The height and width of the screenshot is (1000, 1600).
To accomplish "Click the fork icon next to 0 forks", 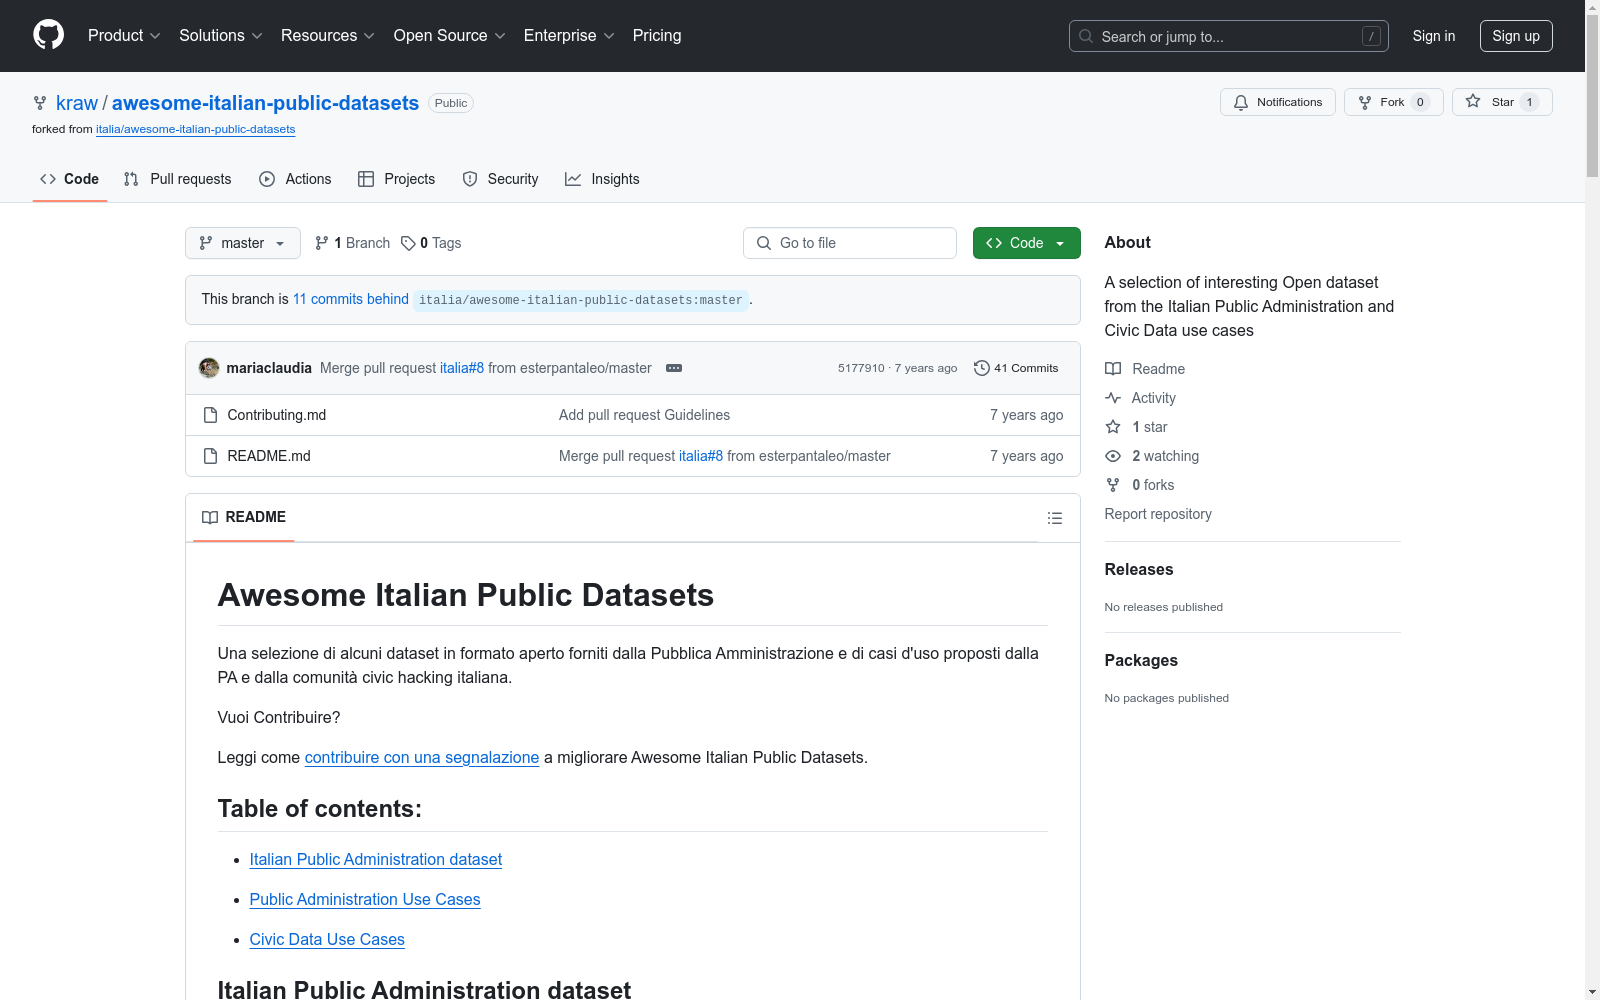I will (x=1113, y=485).
